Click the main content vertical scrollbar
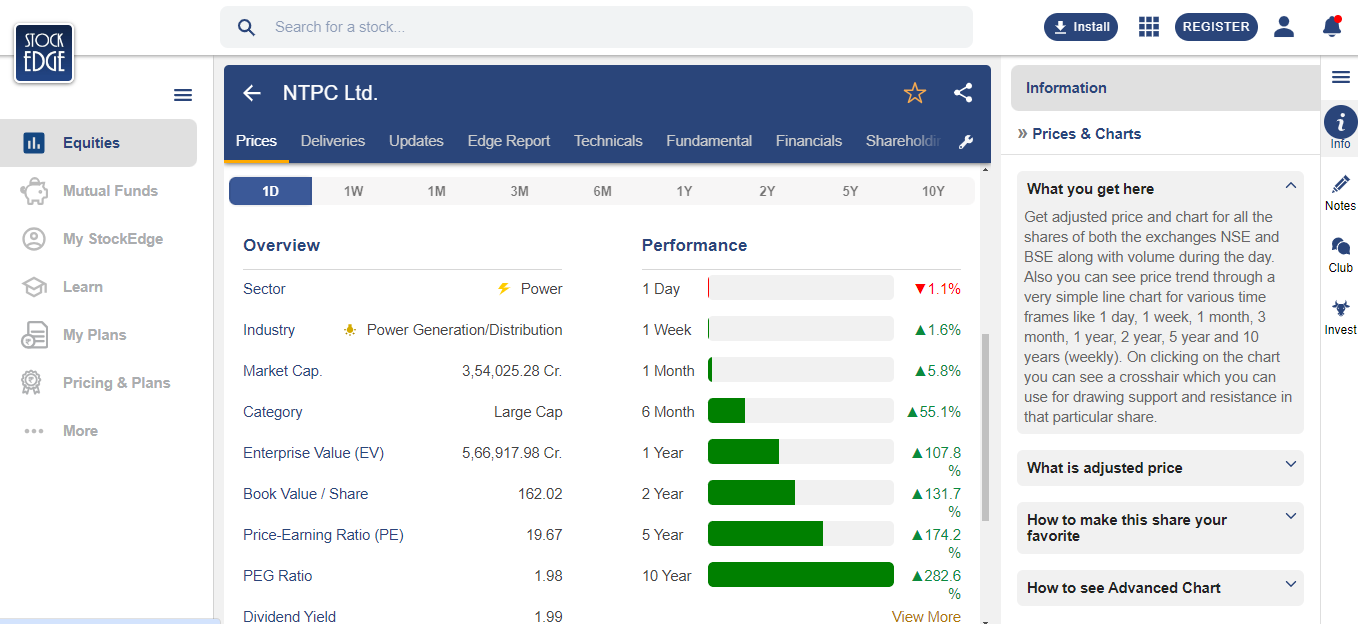This screenshot has height=624, width=1358. coord(985,427)
